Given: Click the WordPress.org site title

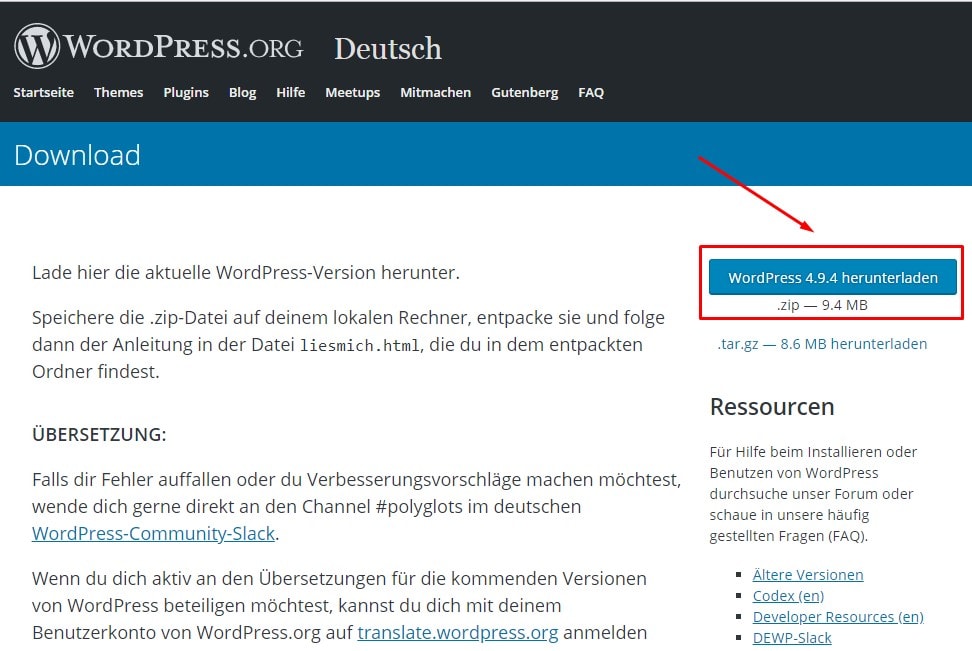Looking at the screenshot, I should (184, 47).
